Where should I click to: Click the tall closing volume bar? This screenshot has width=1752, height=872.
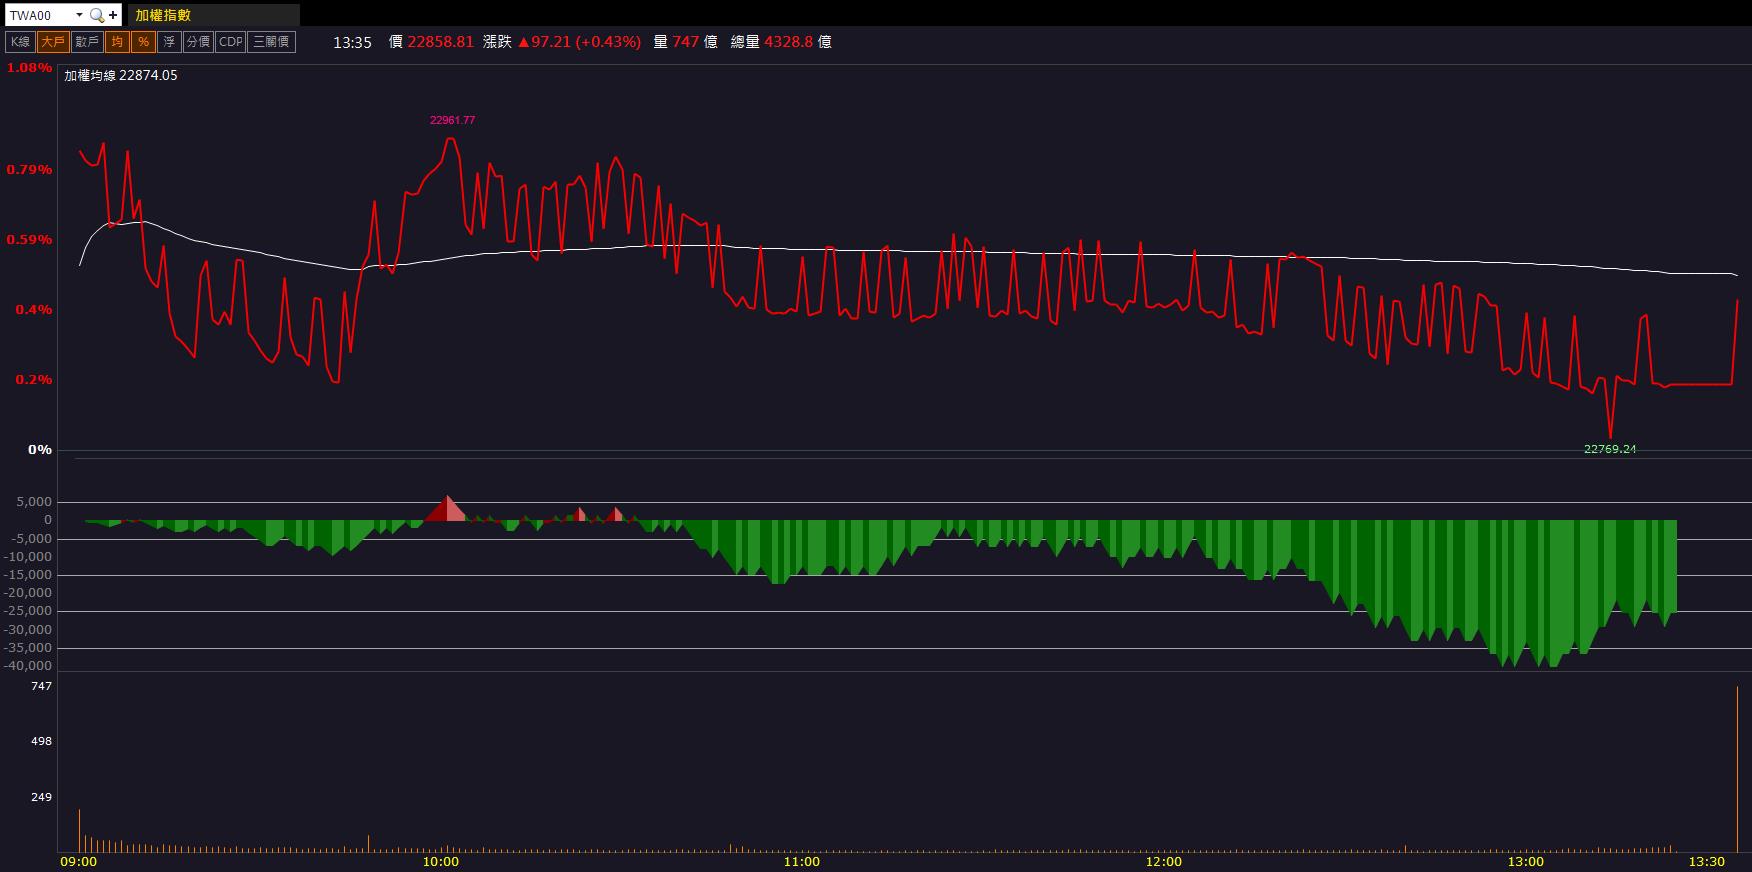1737,769
